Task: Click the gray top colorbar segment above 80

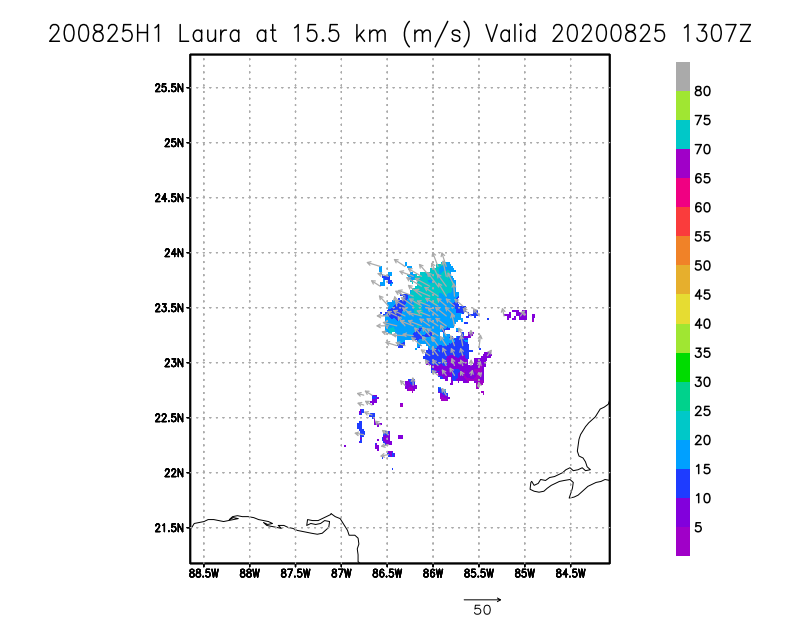Action: point(683,77)
